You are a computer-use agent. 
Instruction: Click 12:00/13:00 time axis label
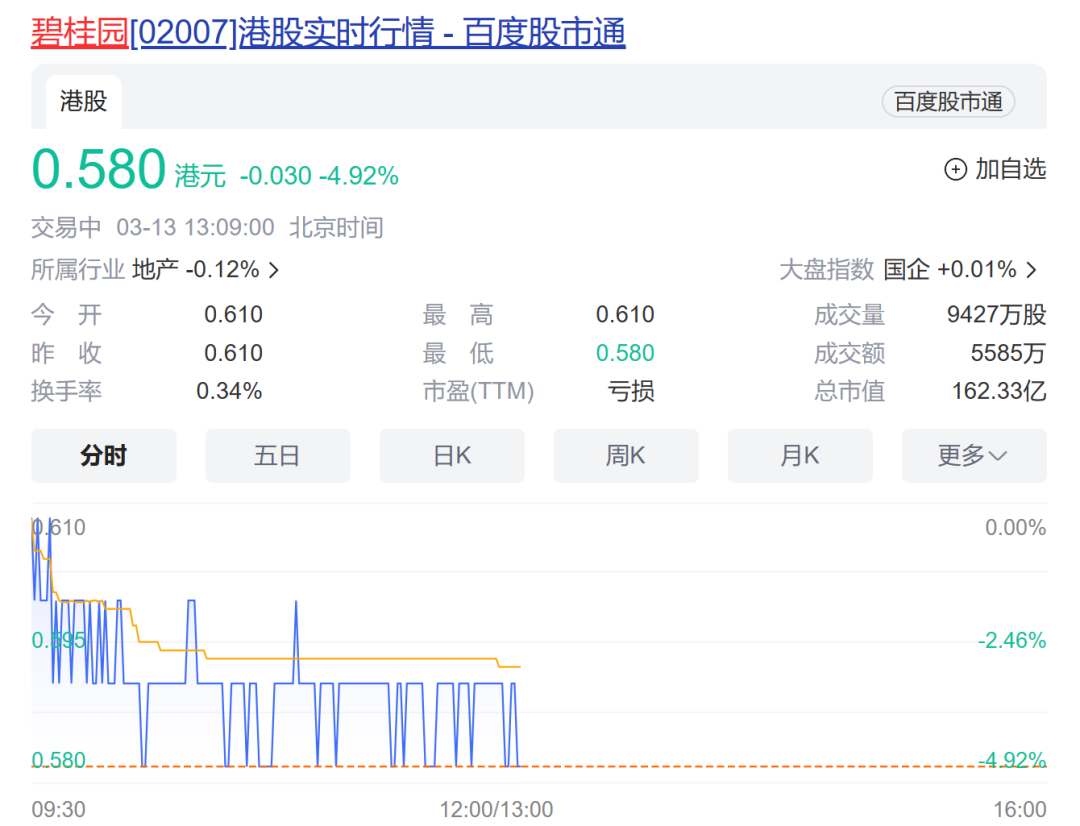[497, 809]
